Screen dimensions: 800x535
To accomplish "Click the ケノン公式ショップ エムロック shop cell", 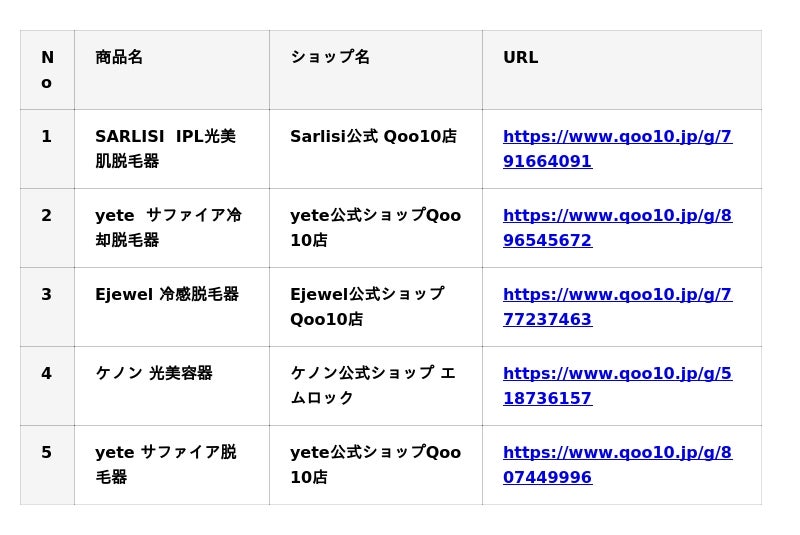I will (x=372, y=386).
